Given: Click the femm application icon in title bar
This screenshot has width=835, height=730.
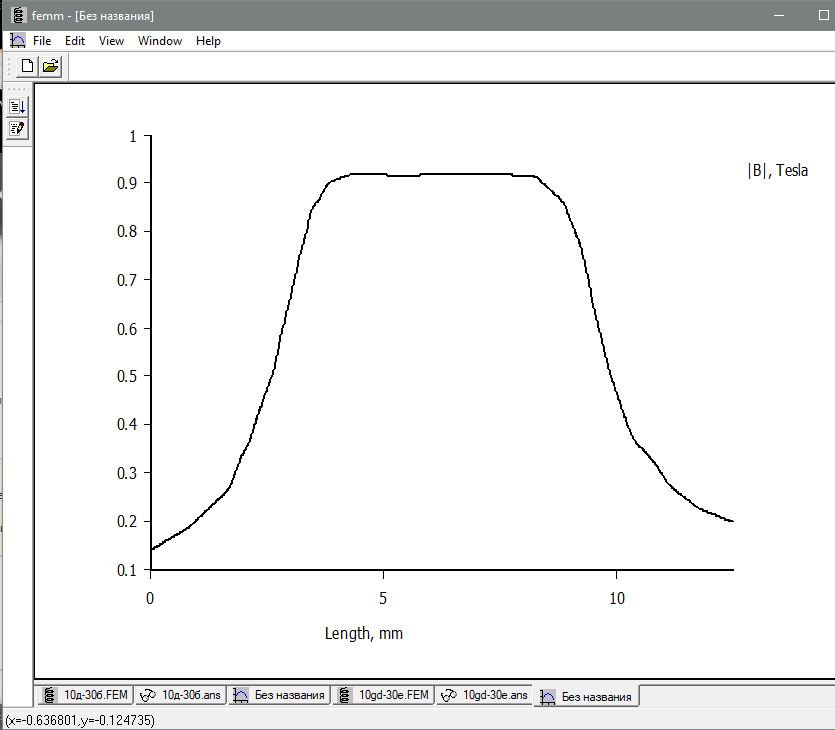Looking at the screenshot, I should point(19,15).
